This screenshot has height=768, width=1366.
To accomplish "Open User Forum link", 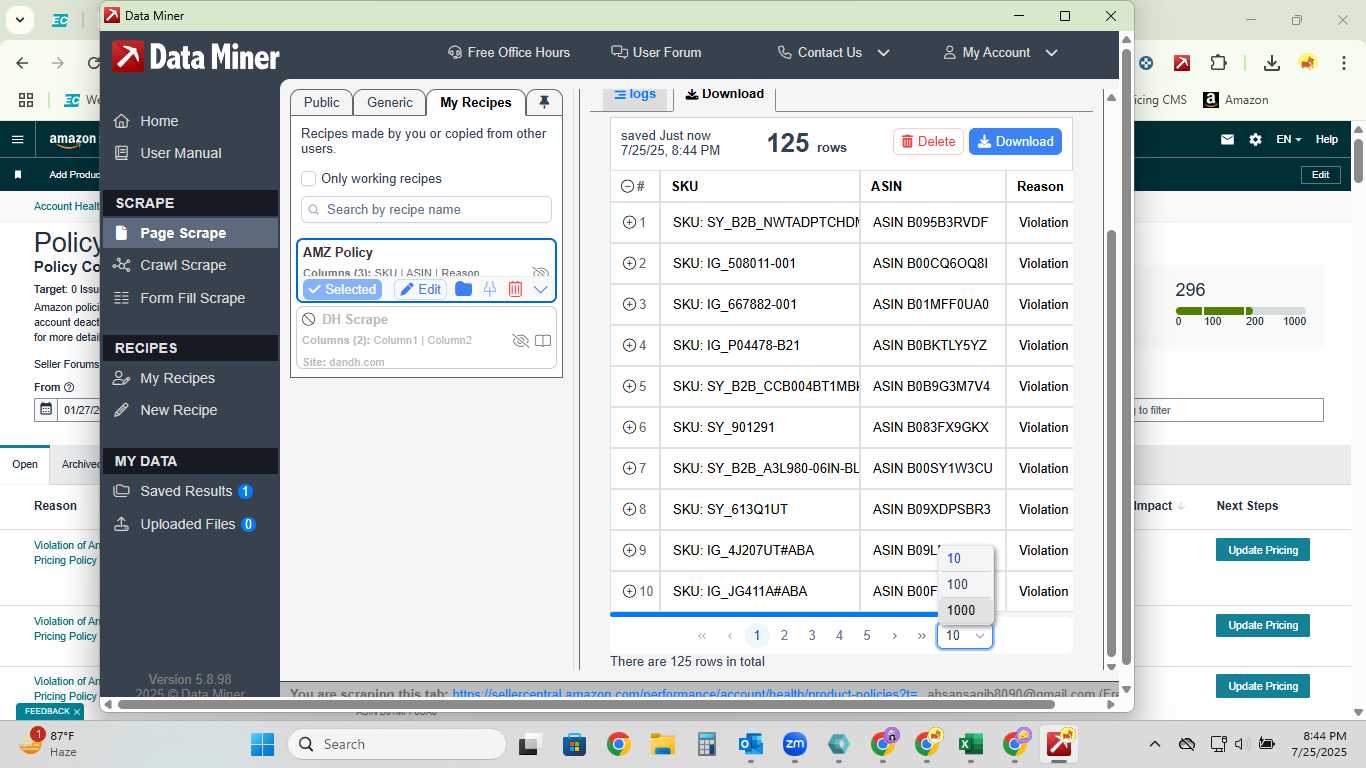I will (656, 52).
